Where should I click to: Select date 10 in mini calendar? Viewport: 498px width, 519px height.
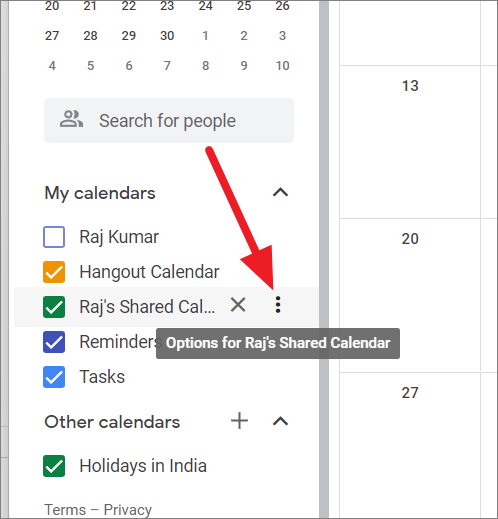282,66
